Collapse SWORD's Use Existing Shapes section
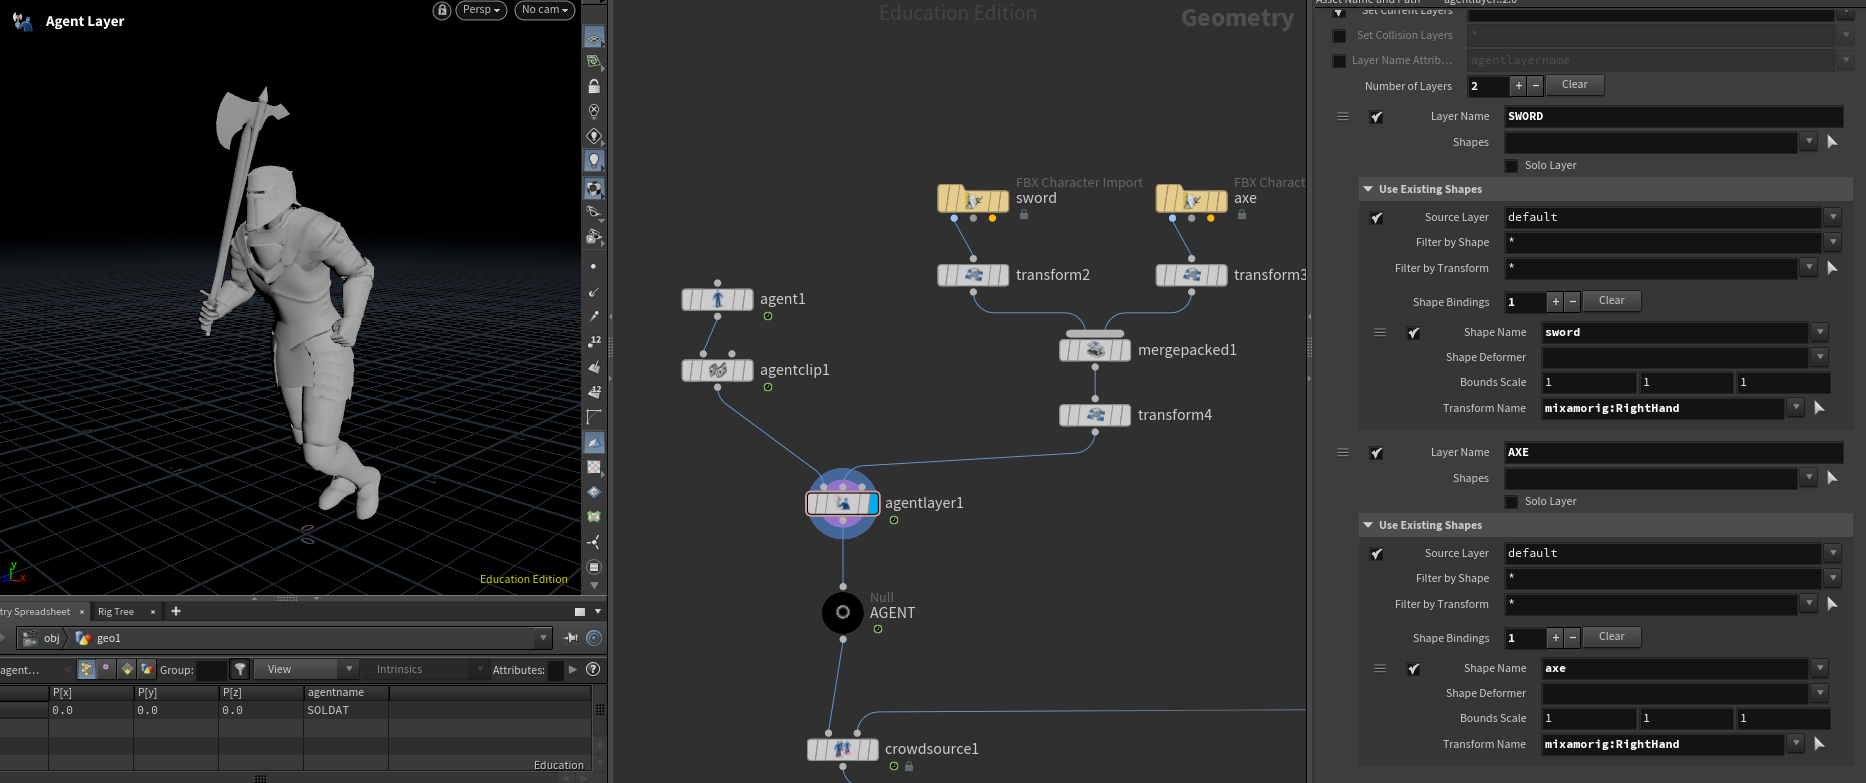The height and width of the screenshot is (783, 1866). [1367, 189]
